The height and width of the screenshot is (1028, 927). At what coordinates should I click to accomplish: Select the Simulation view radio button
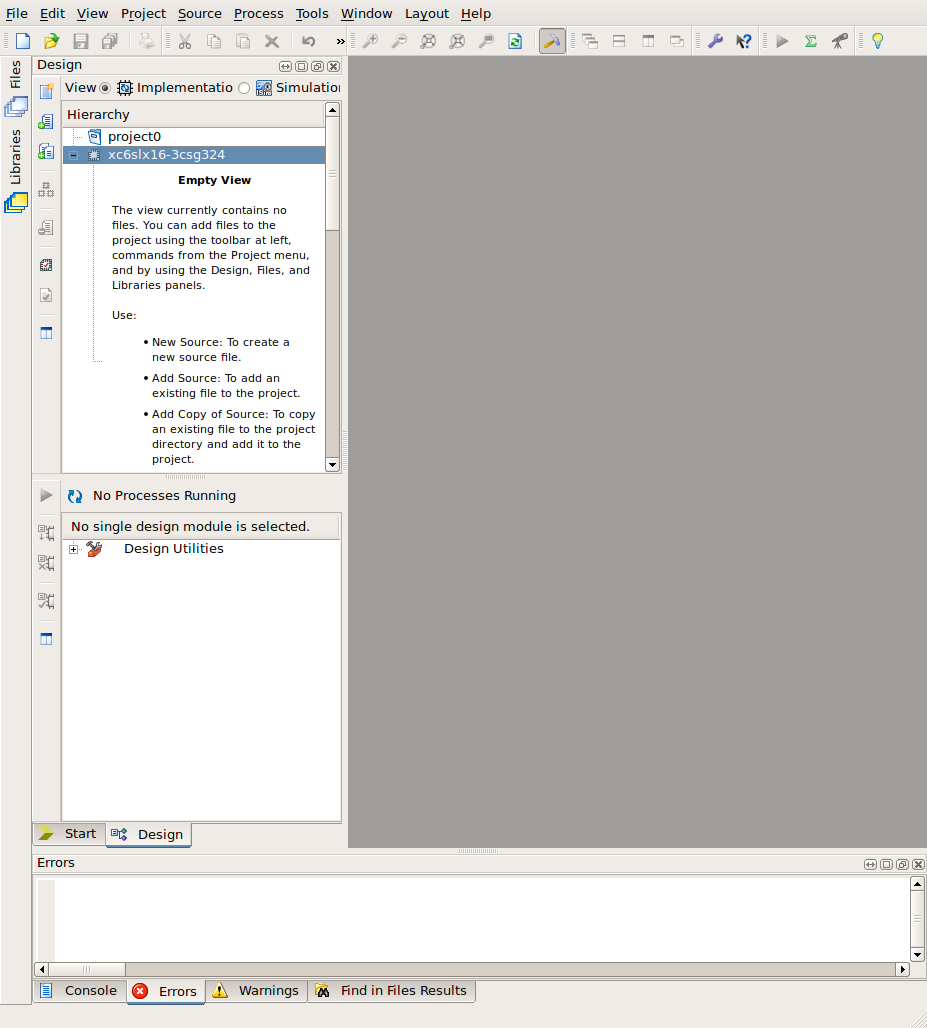[244, 88]
